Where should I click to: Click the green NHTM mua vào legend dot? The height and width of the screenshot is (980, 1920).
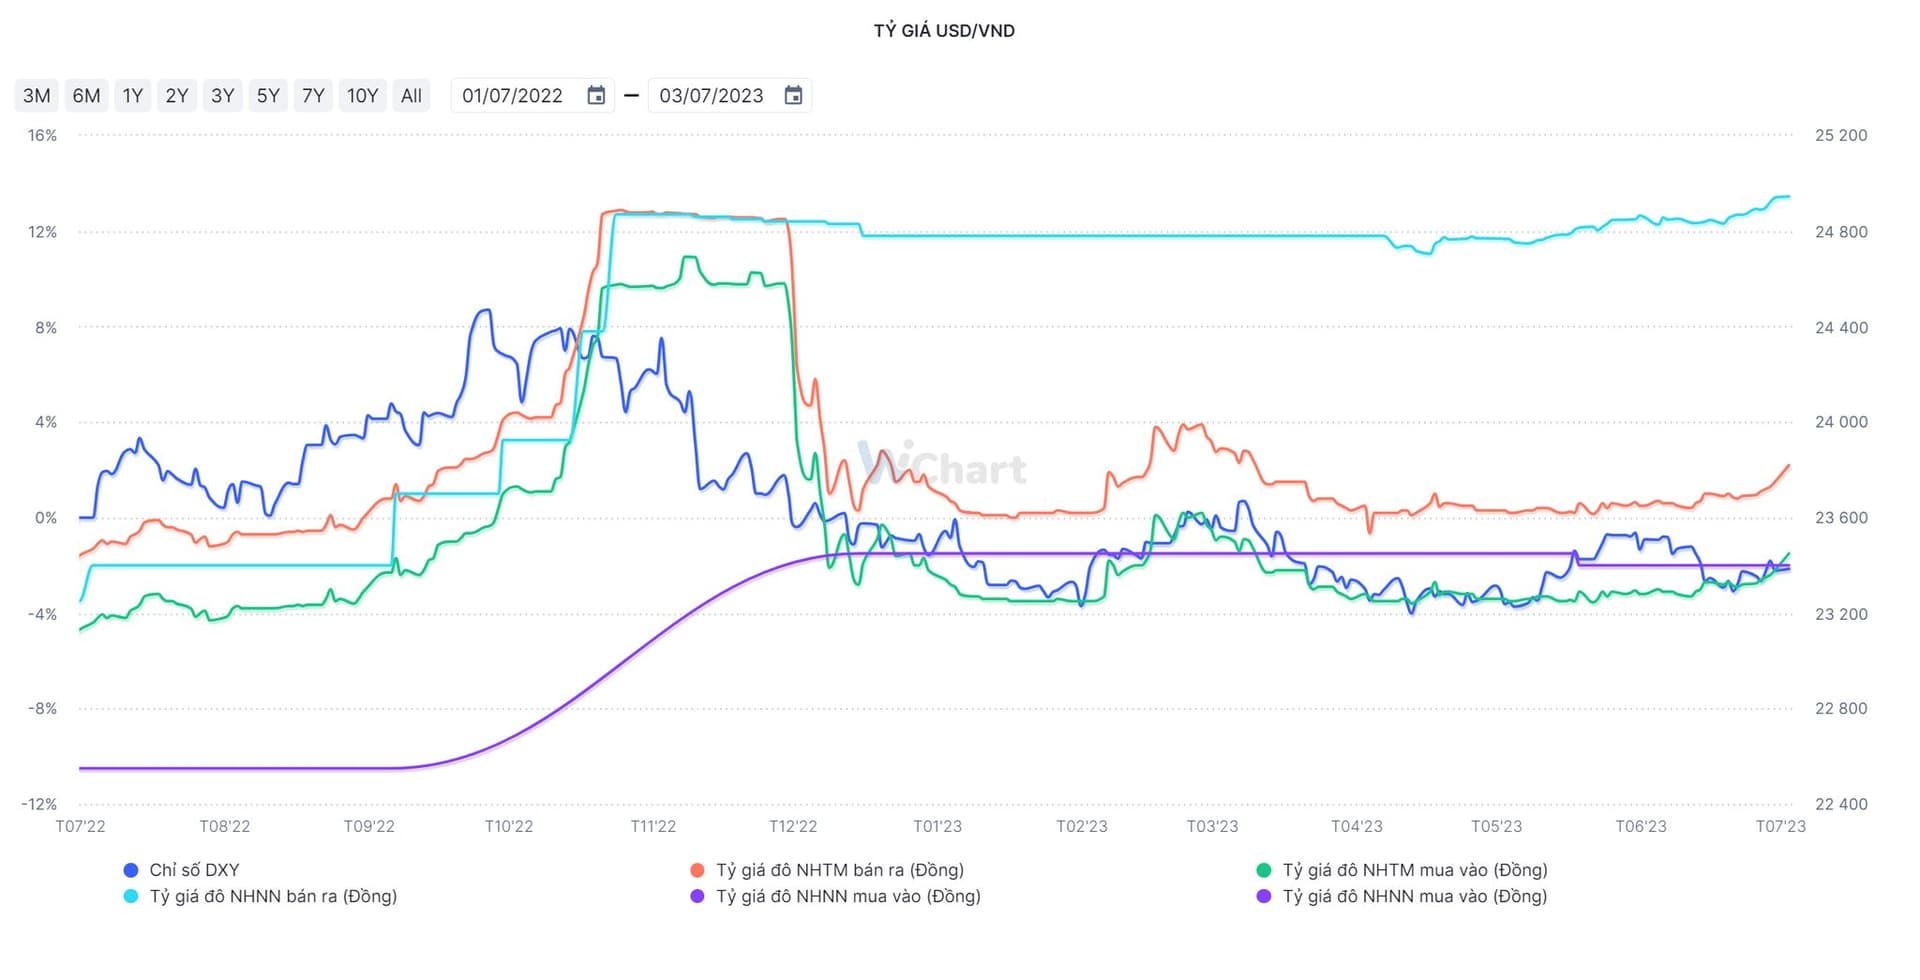(x=1264, y=870)
